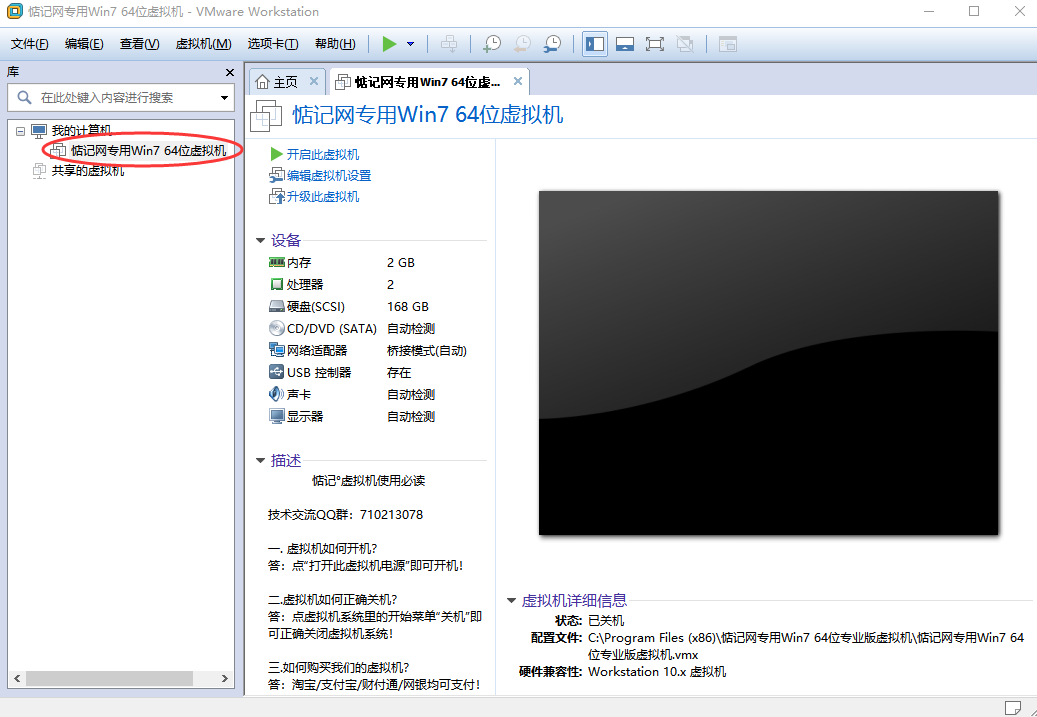
Task: Click the message log icon in status bar
Action: (1013, 706)
